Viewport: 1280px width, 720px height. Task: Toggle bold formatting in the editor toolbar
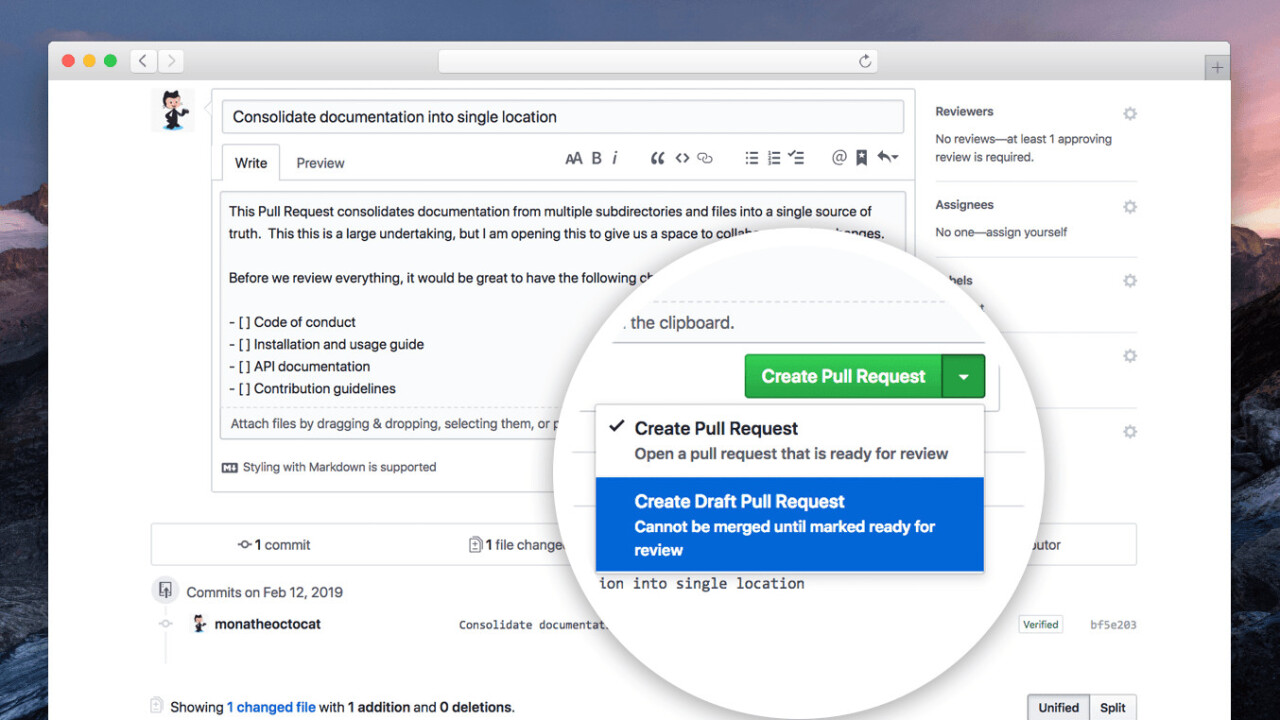click(596, 158)
